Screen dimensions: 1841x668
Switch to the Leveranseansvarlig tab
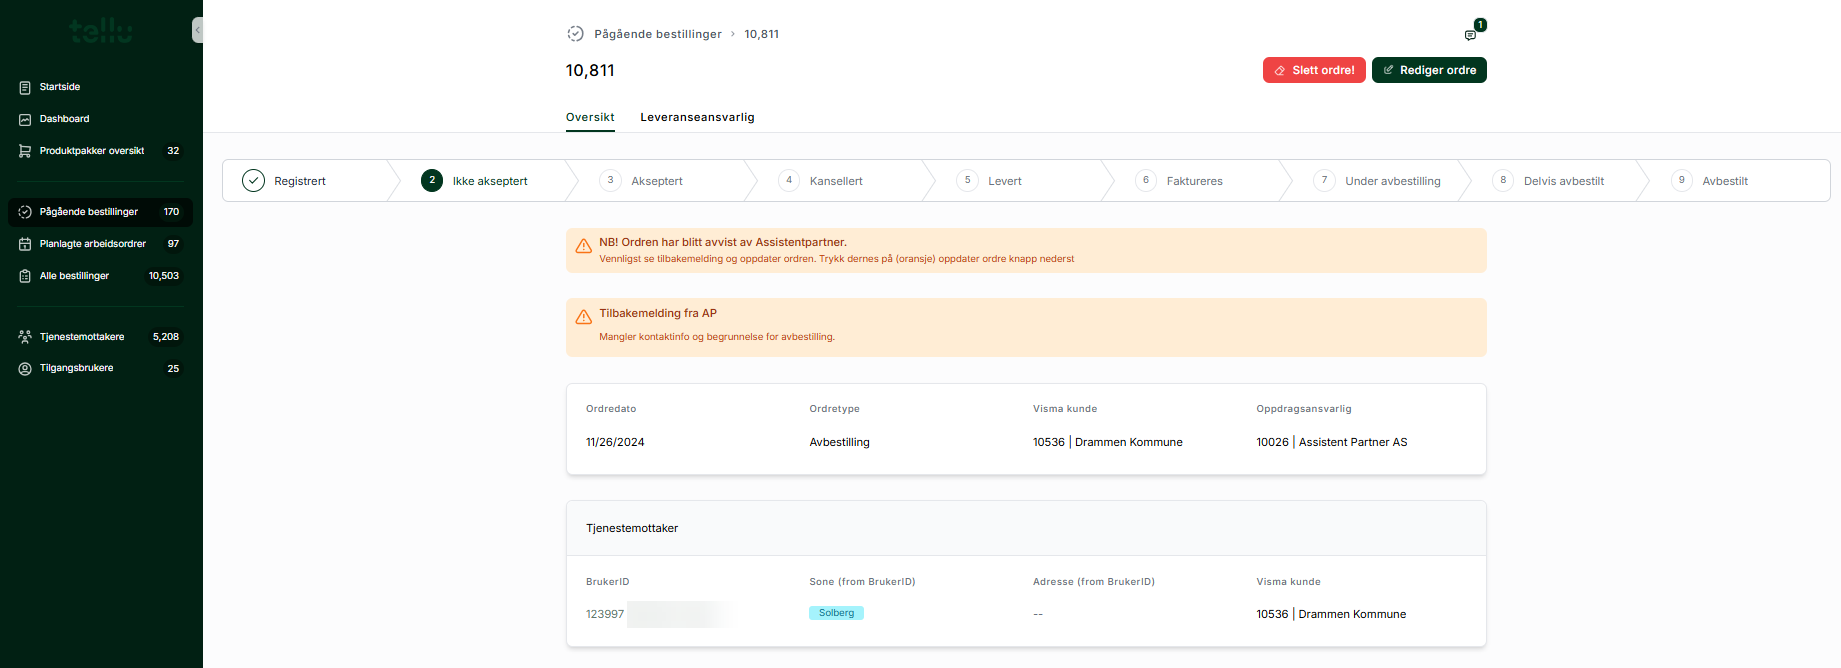(x=697, y=117)
